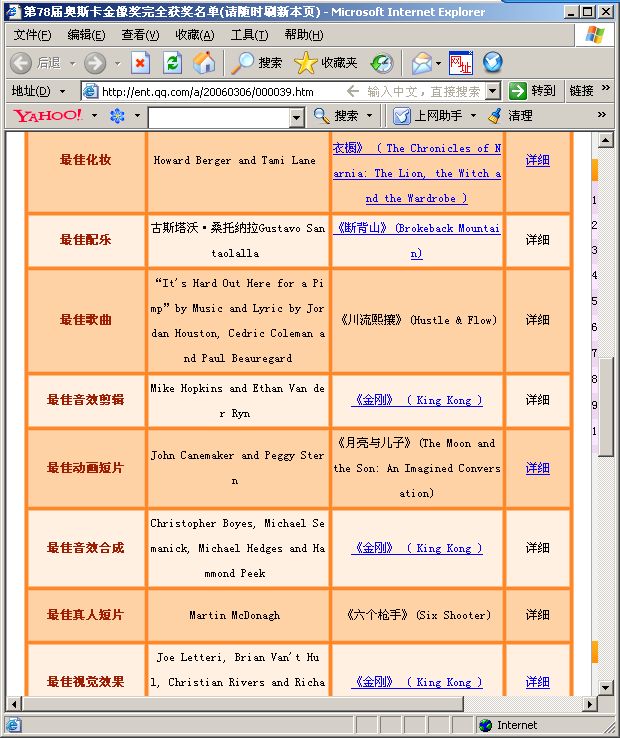Screen dimensions: 620x738
Task: Open King Kong link in 最佳视觉效果 row
Action: (x=417, y=682)
